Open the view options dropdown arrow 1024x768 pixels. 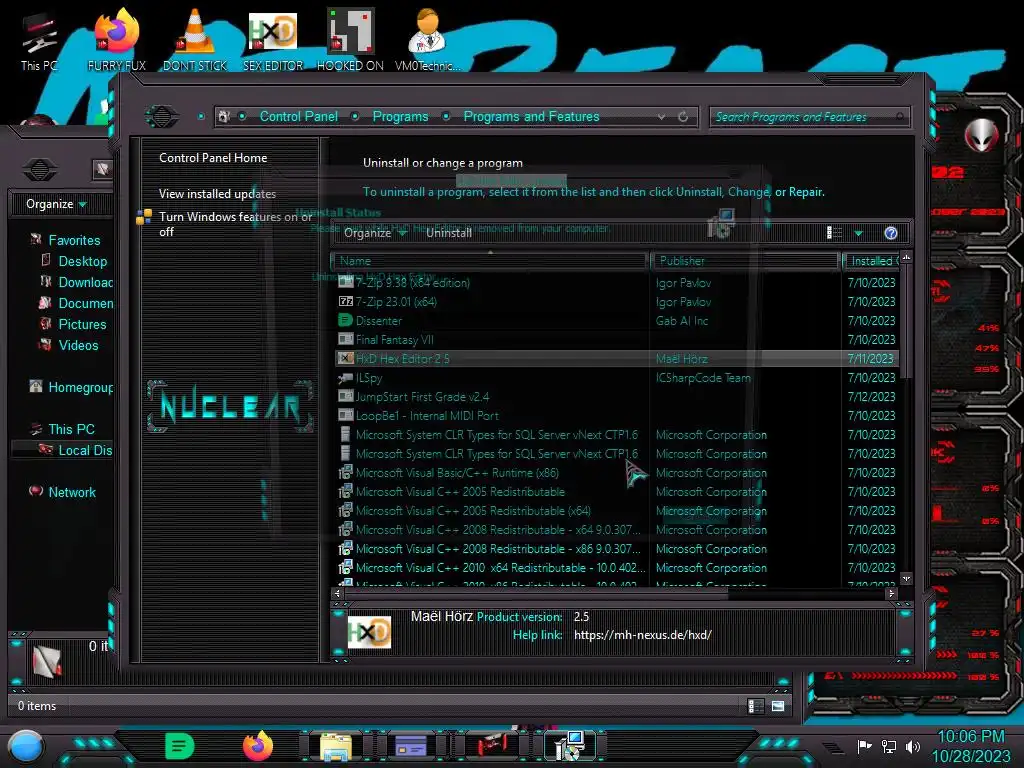tap(859, 233)
